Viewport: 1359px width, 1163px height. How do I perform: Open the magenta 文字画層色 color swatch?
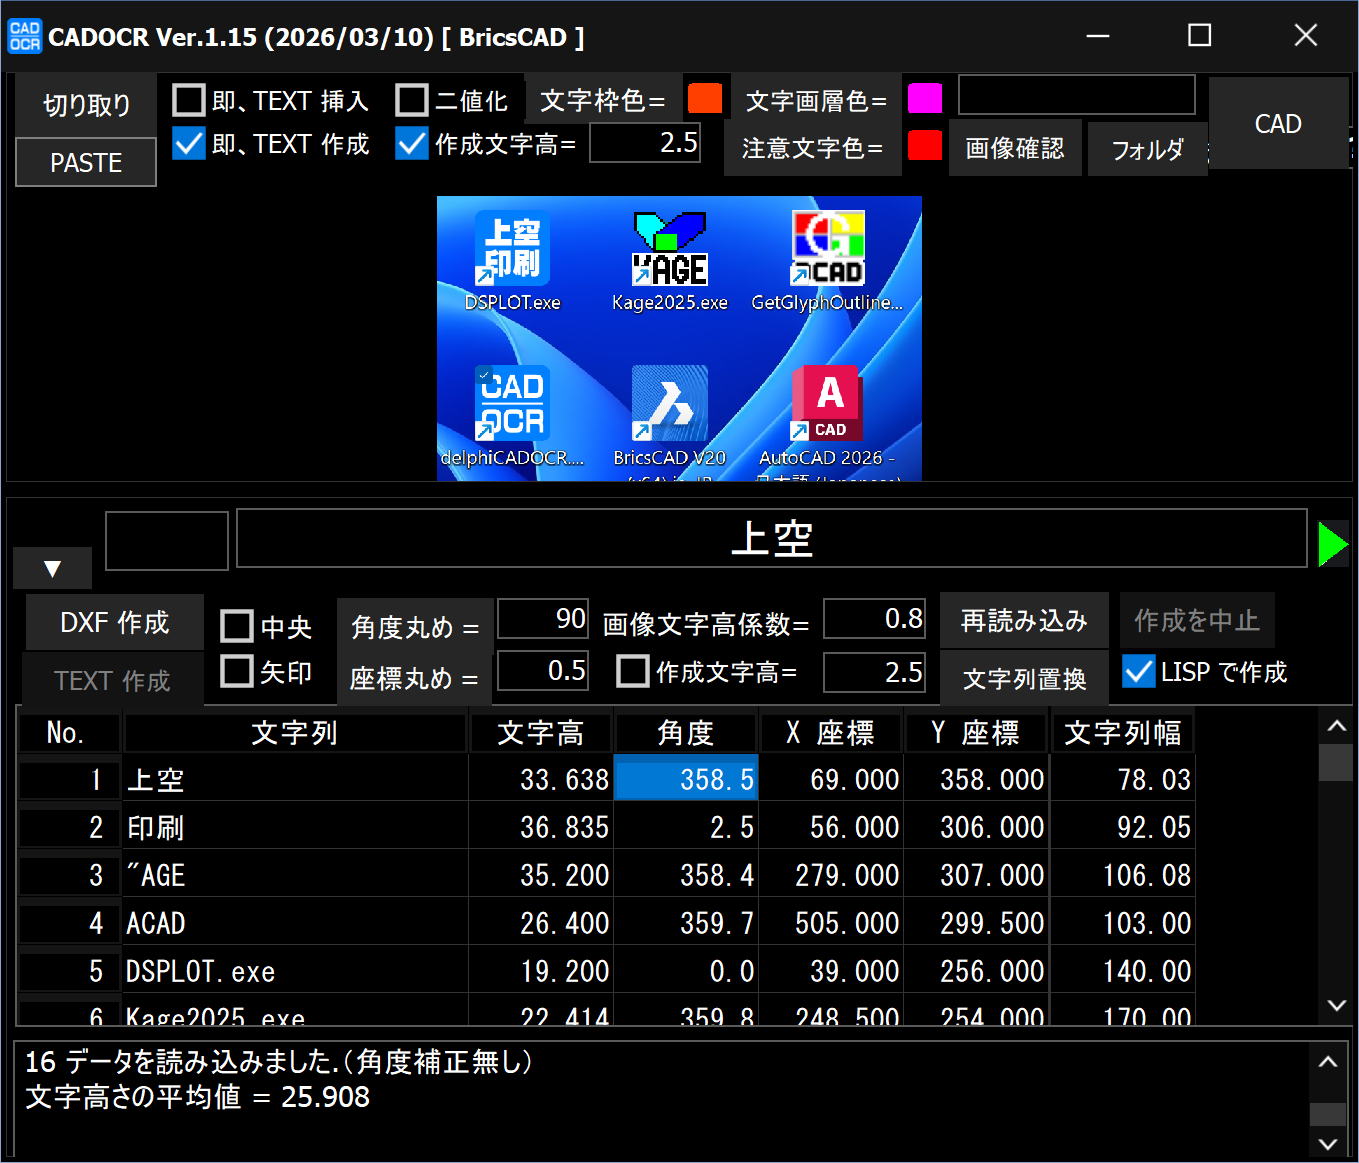pyautogui.click(x=924, y=99)
